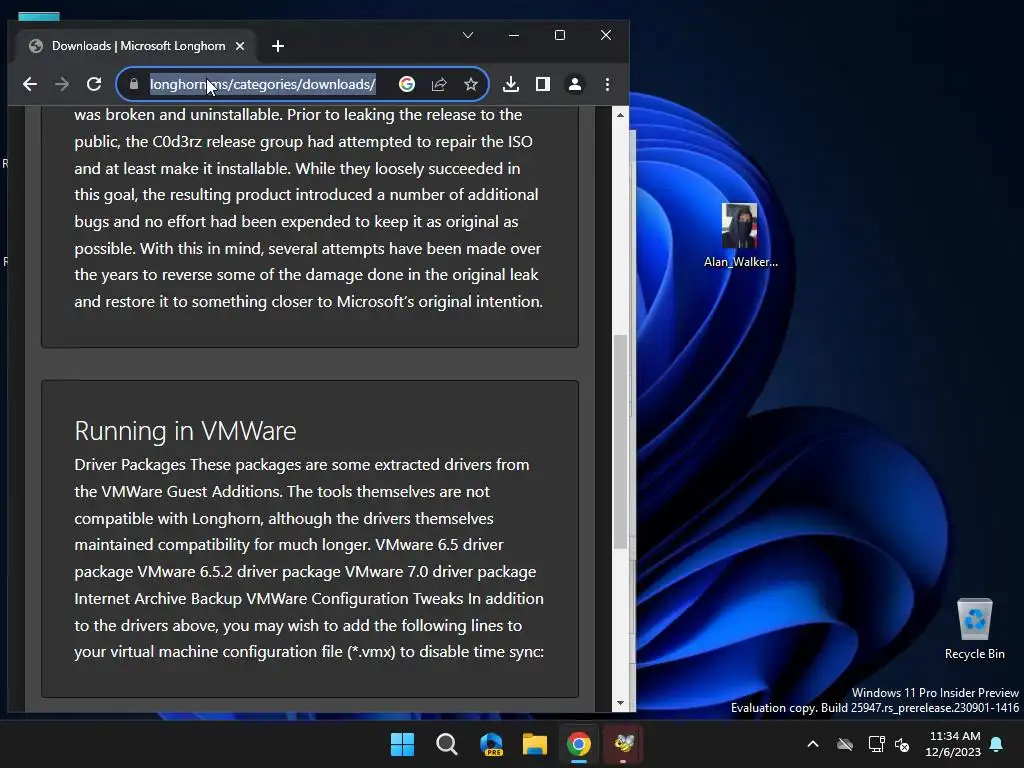The height and width of the screenshot is (768, 1024).
Task: Open Chrome side panel
Action: click(x=543, y=84)
